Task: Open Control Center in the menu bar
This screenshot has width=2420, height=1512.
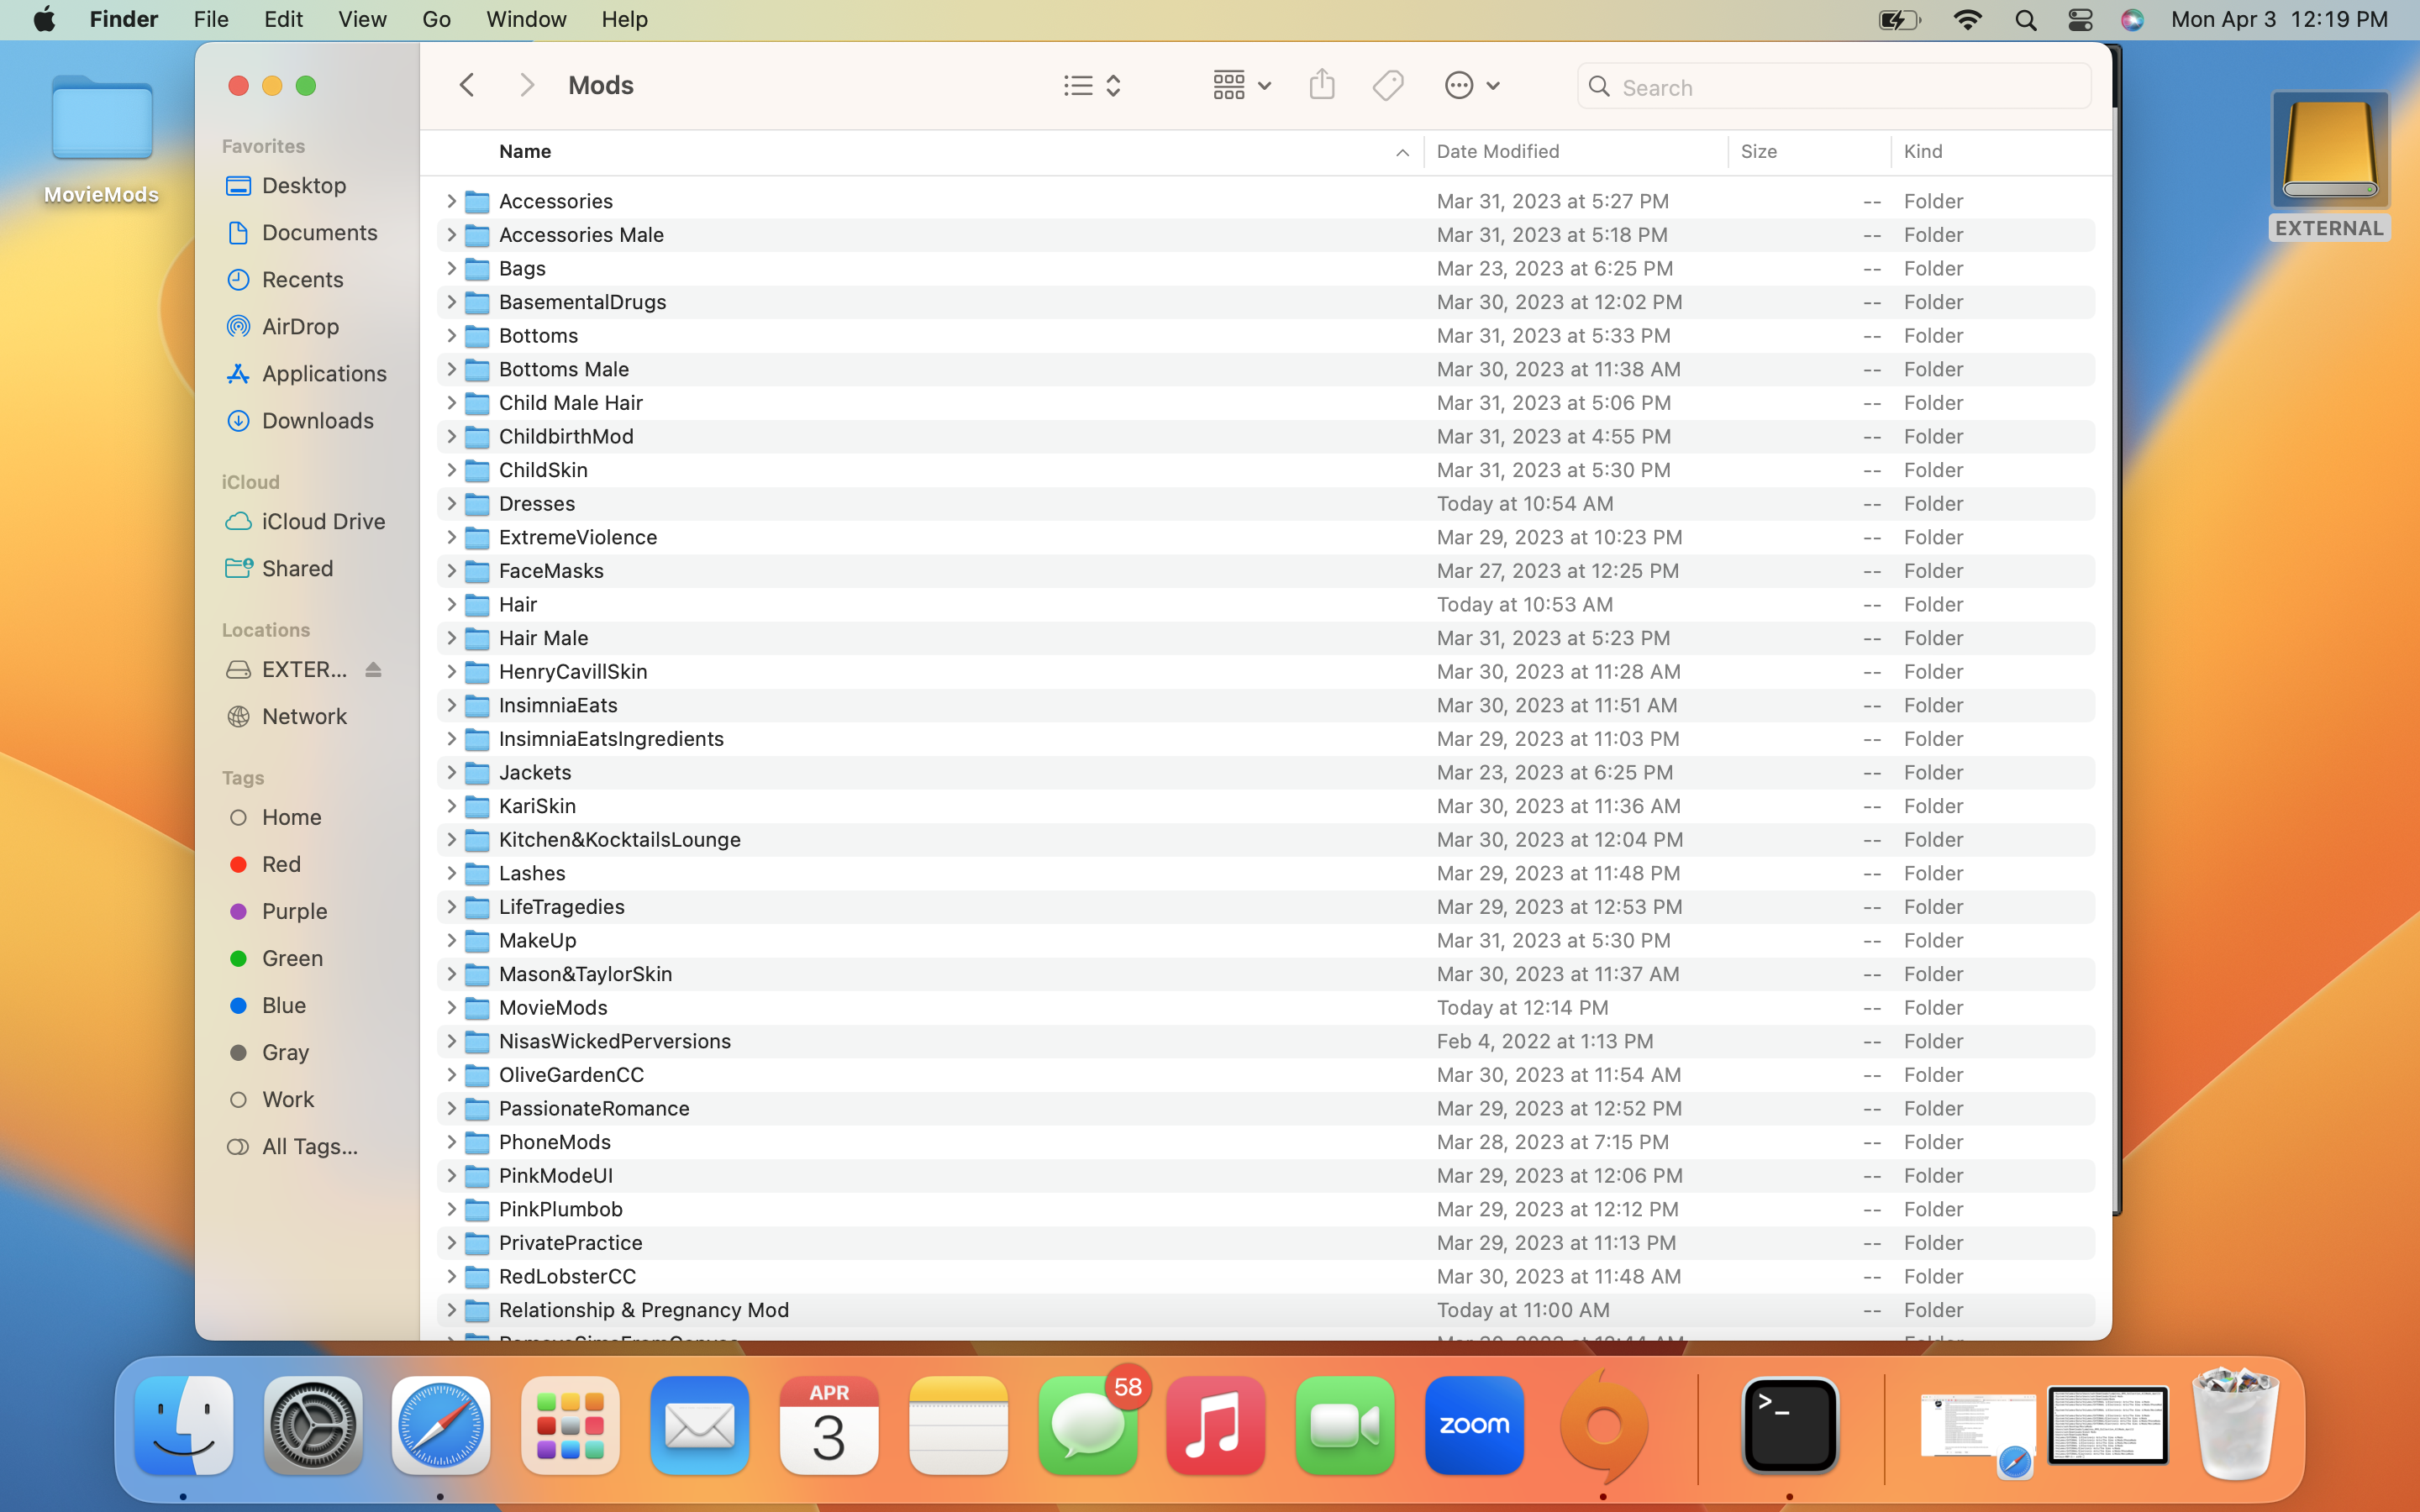Action: (2080, 19)
